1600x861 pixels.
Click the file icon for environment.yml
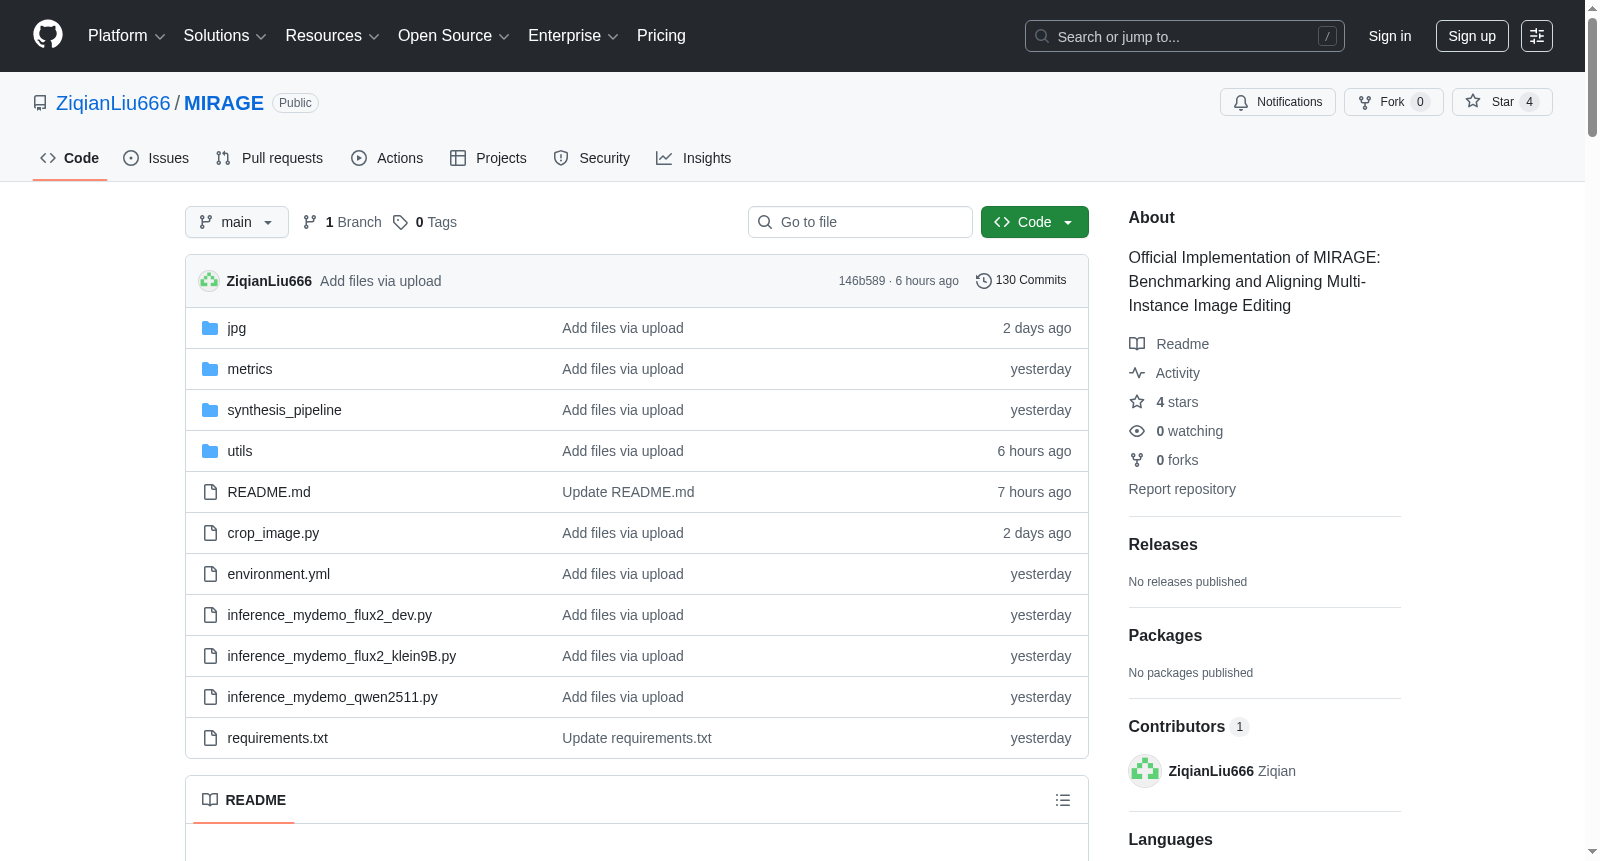coord(210,574)
